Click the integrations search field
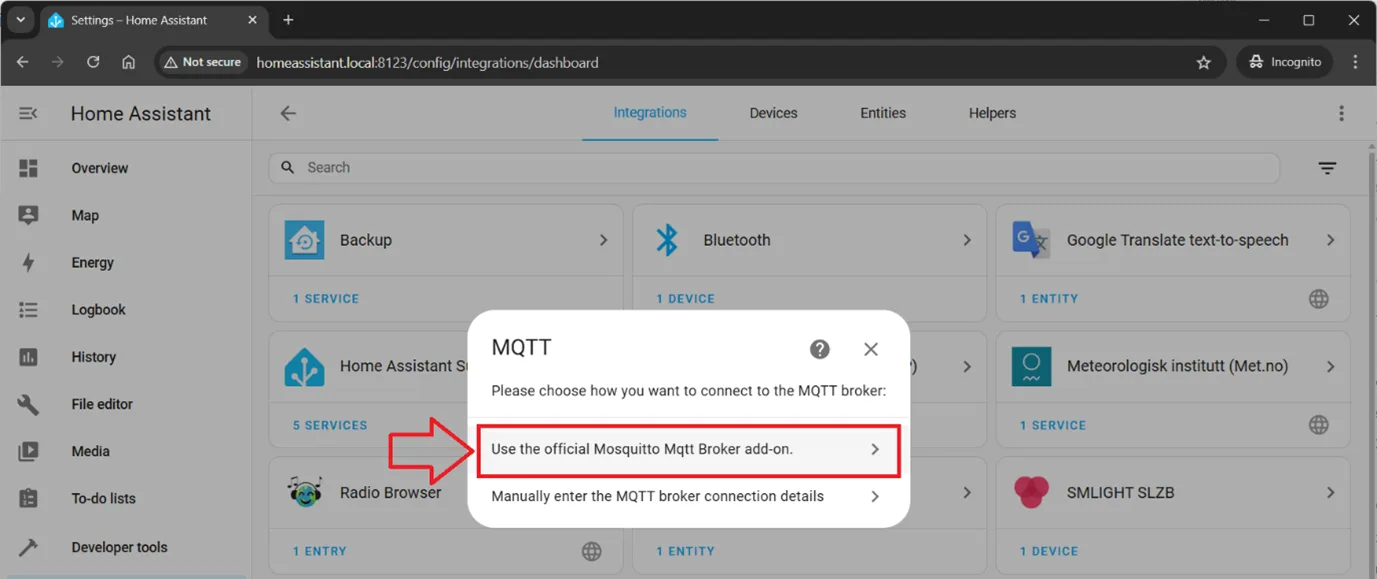This screenshot has width=1377, height=579. 780,168
